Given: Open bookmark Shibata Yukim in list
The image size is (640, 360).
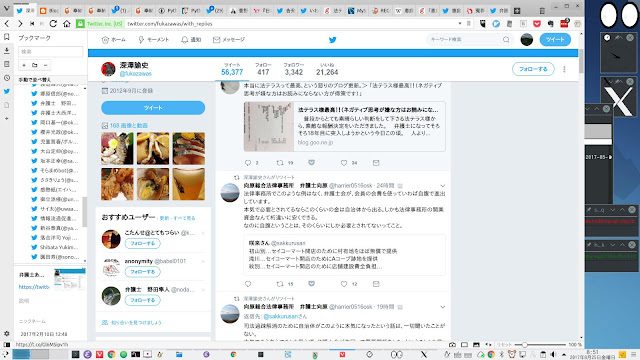Looking at the screenshot, I should click(58, 247).
